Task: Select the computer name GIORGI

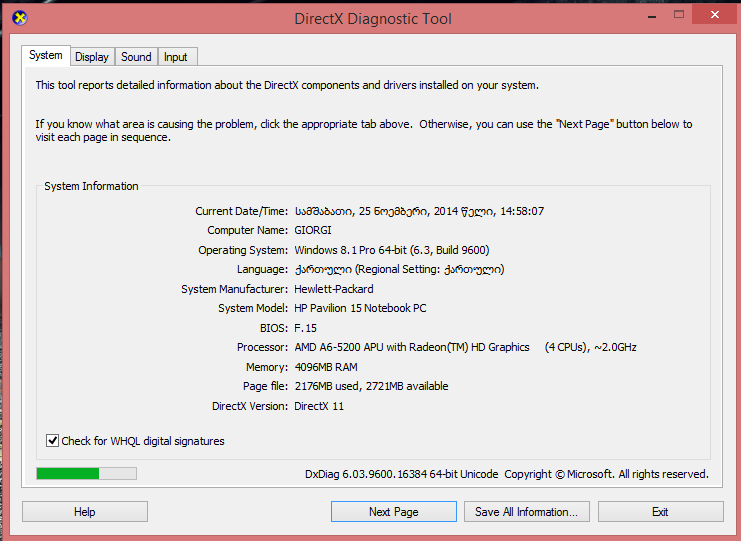Action: tap(313, 231)
